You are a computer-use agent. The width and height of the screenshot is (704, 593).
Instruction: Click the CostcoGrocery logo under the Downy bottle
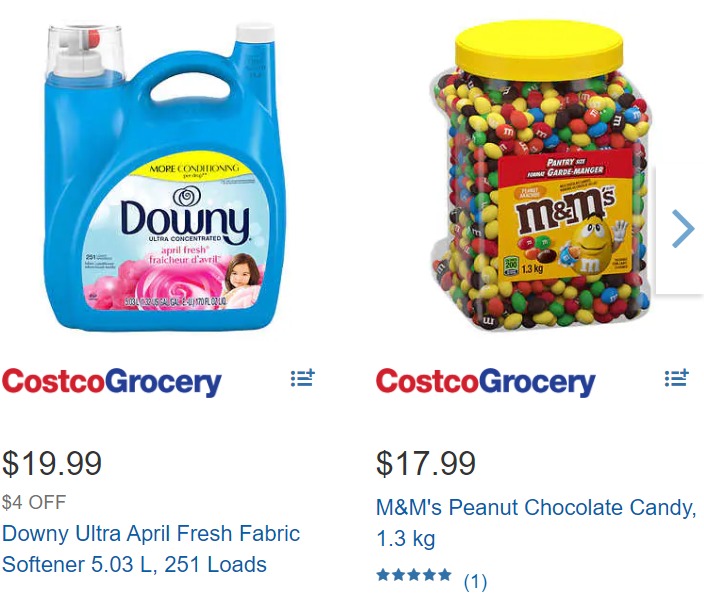(112, 382)
